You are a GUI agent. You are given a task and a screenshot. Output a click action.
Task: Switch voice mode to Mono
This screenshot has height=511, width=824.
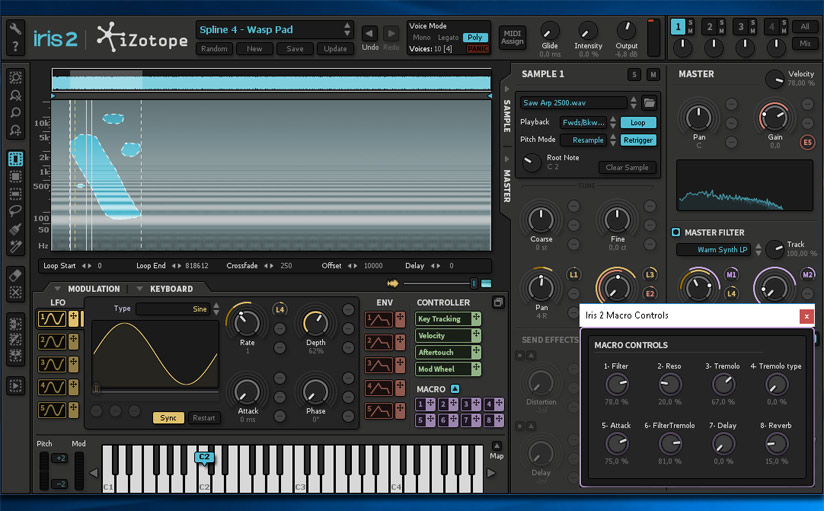pyautogui.click(x=421, y=37)
